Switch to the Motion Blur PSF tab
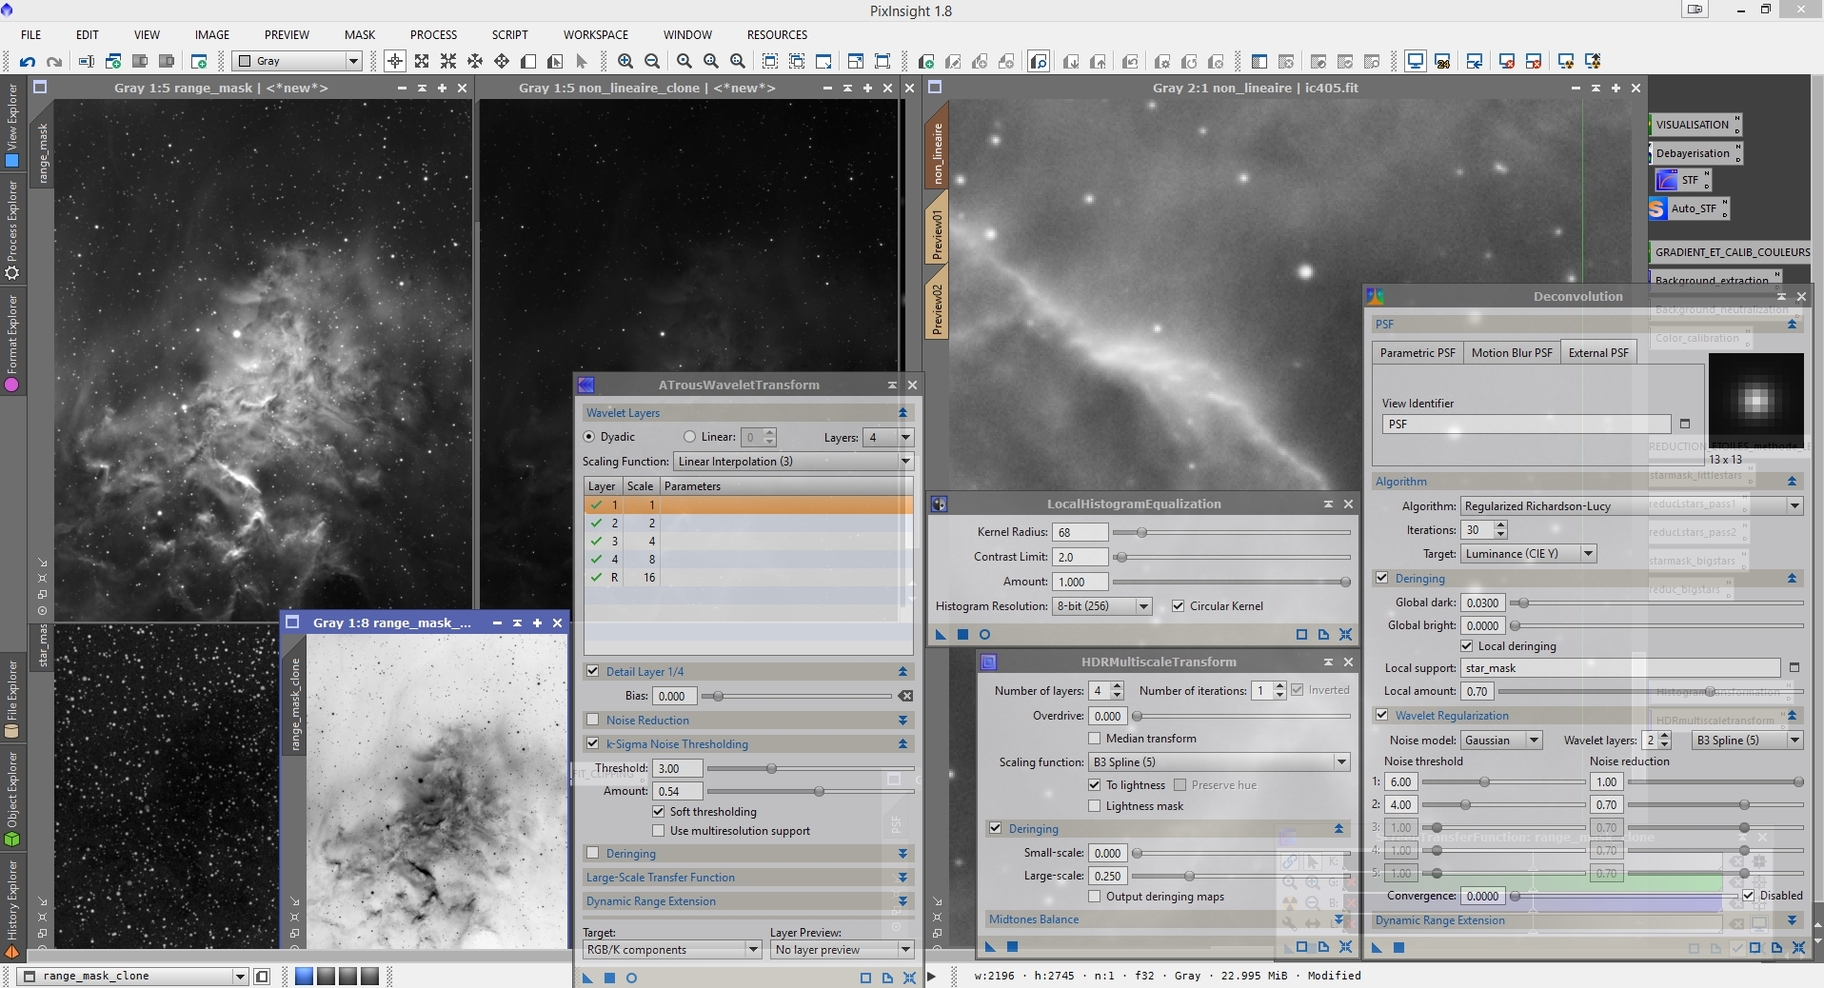This screenshot has height=988, width=1824. (1511, 353)
